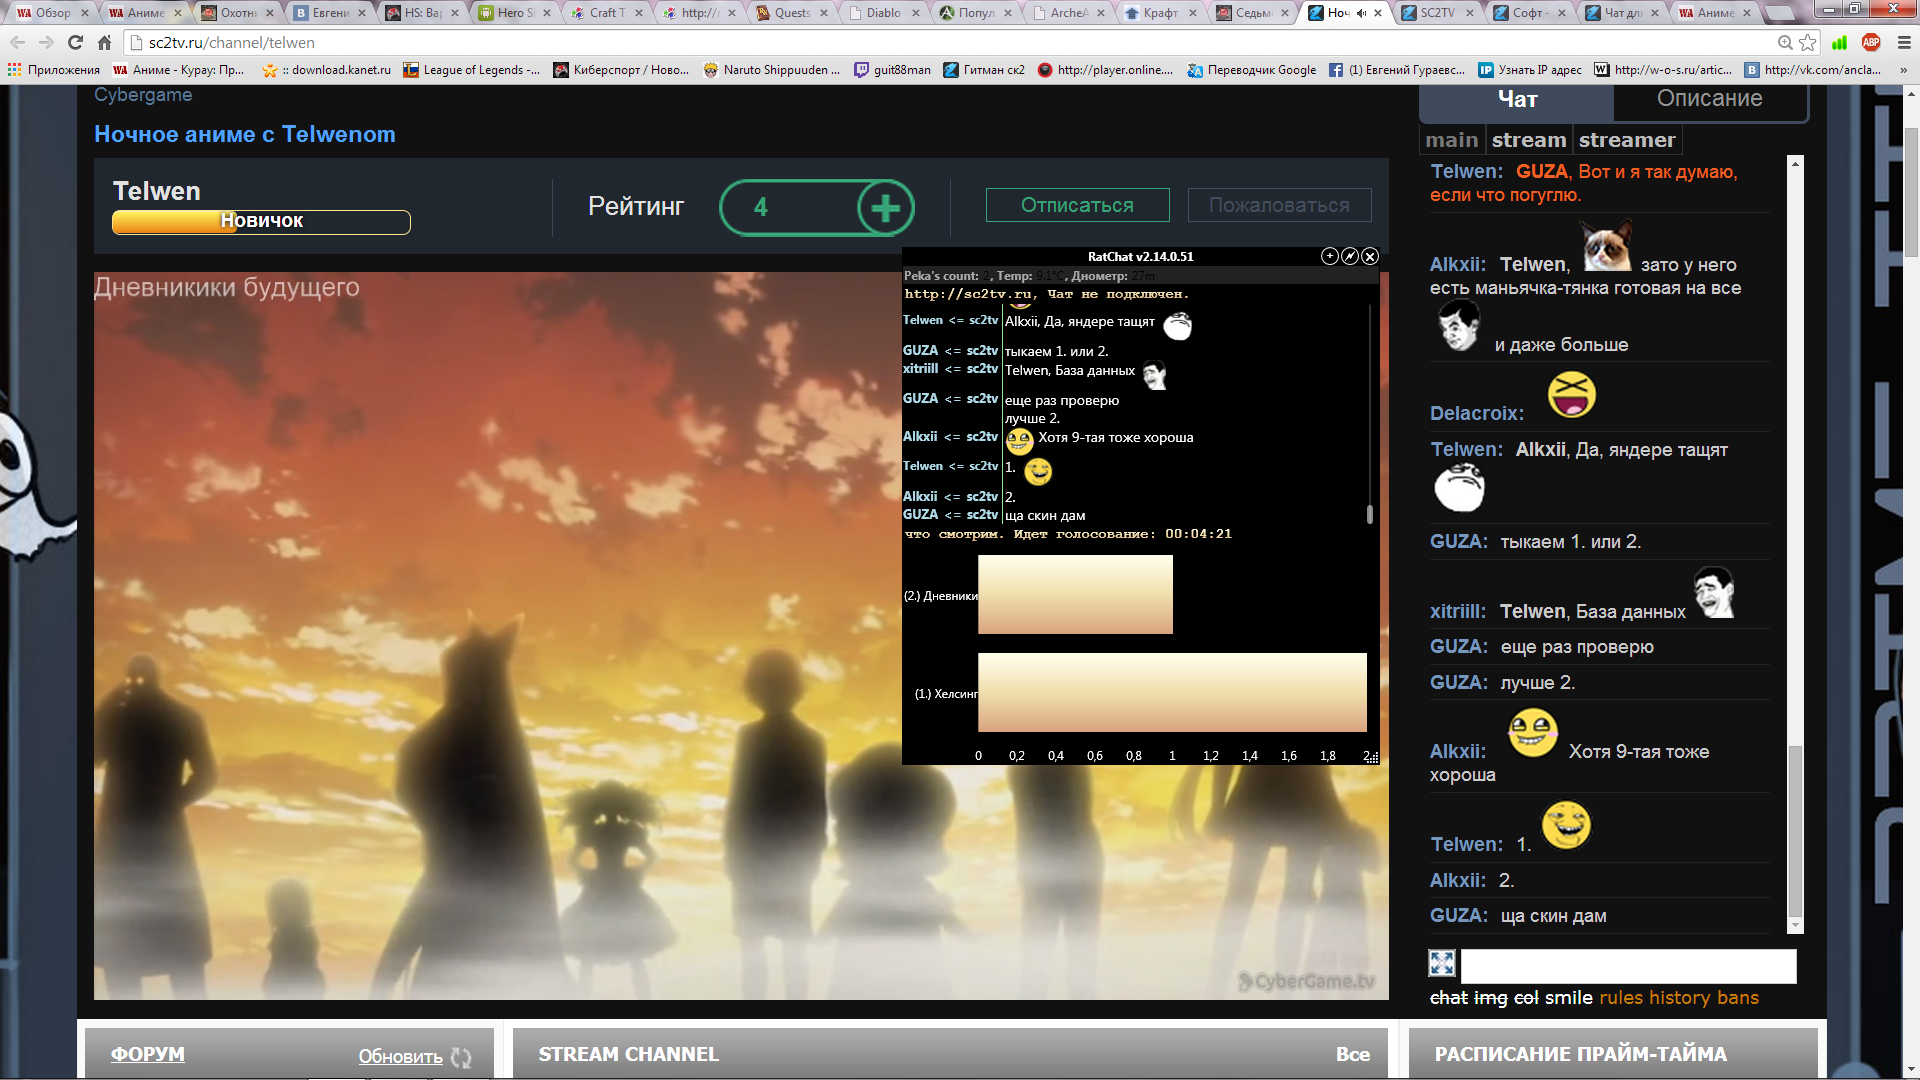Open the Naruto Shippuuden bookmark
This screenshot has width=1920, height=1080.
[772, 70]
